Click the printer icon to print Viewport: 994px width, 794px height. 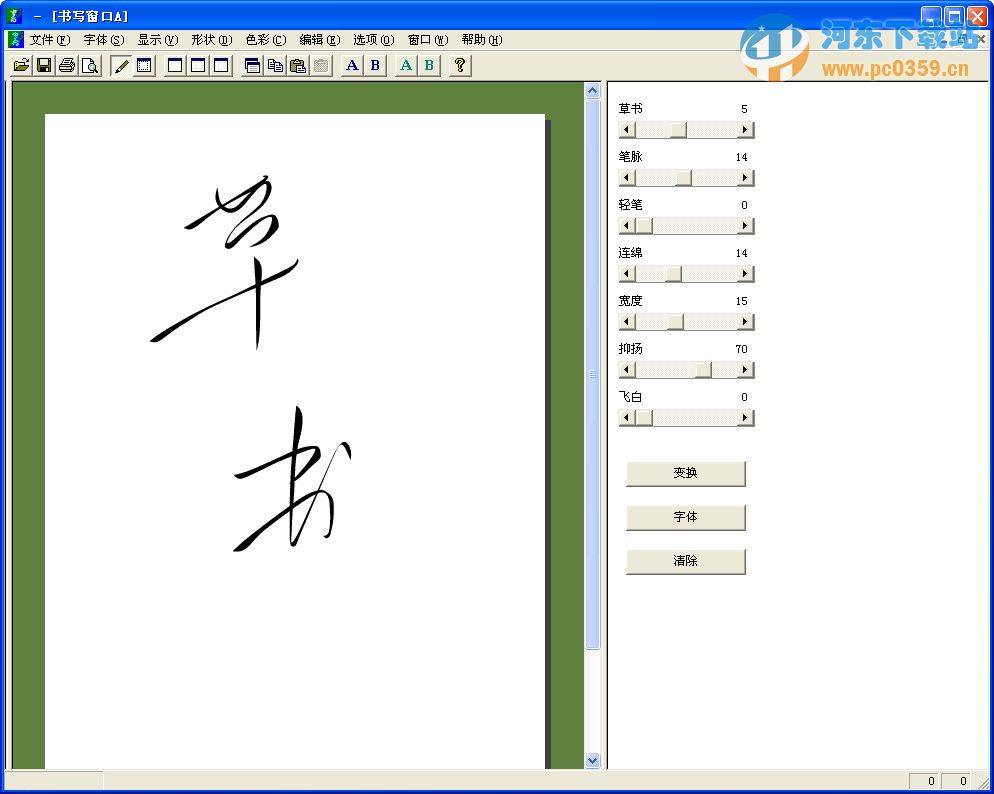(x=67, y=65)
